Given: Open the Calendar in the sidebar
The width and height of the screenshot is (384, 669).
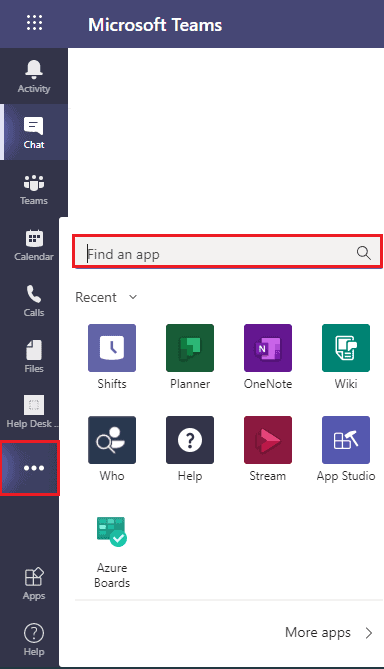Looking at the screenshot, I should click(x=34, y=245).
